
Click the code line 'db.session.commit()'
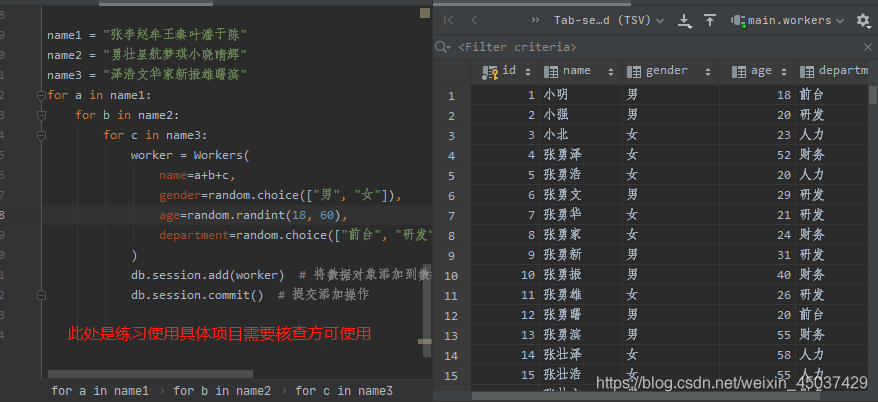197,295
